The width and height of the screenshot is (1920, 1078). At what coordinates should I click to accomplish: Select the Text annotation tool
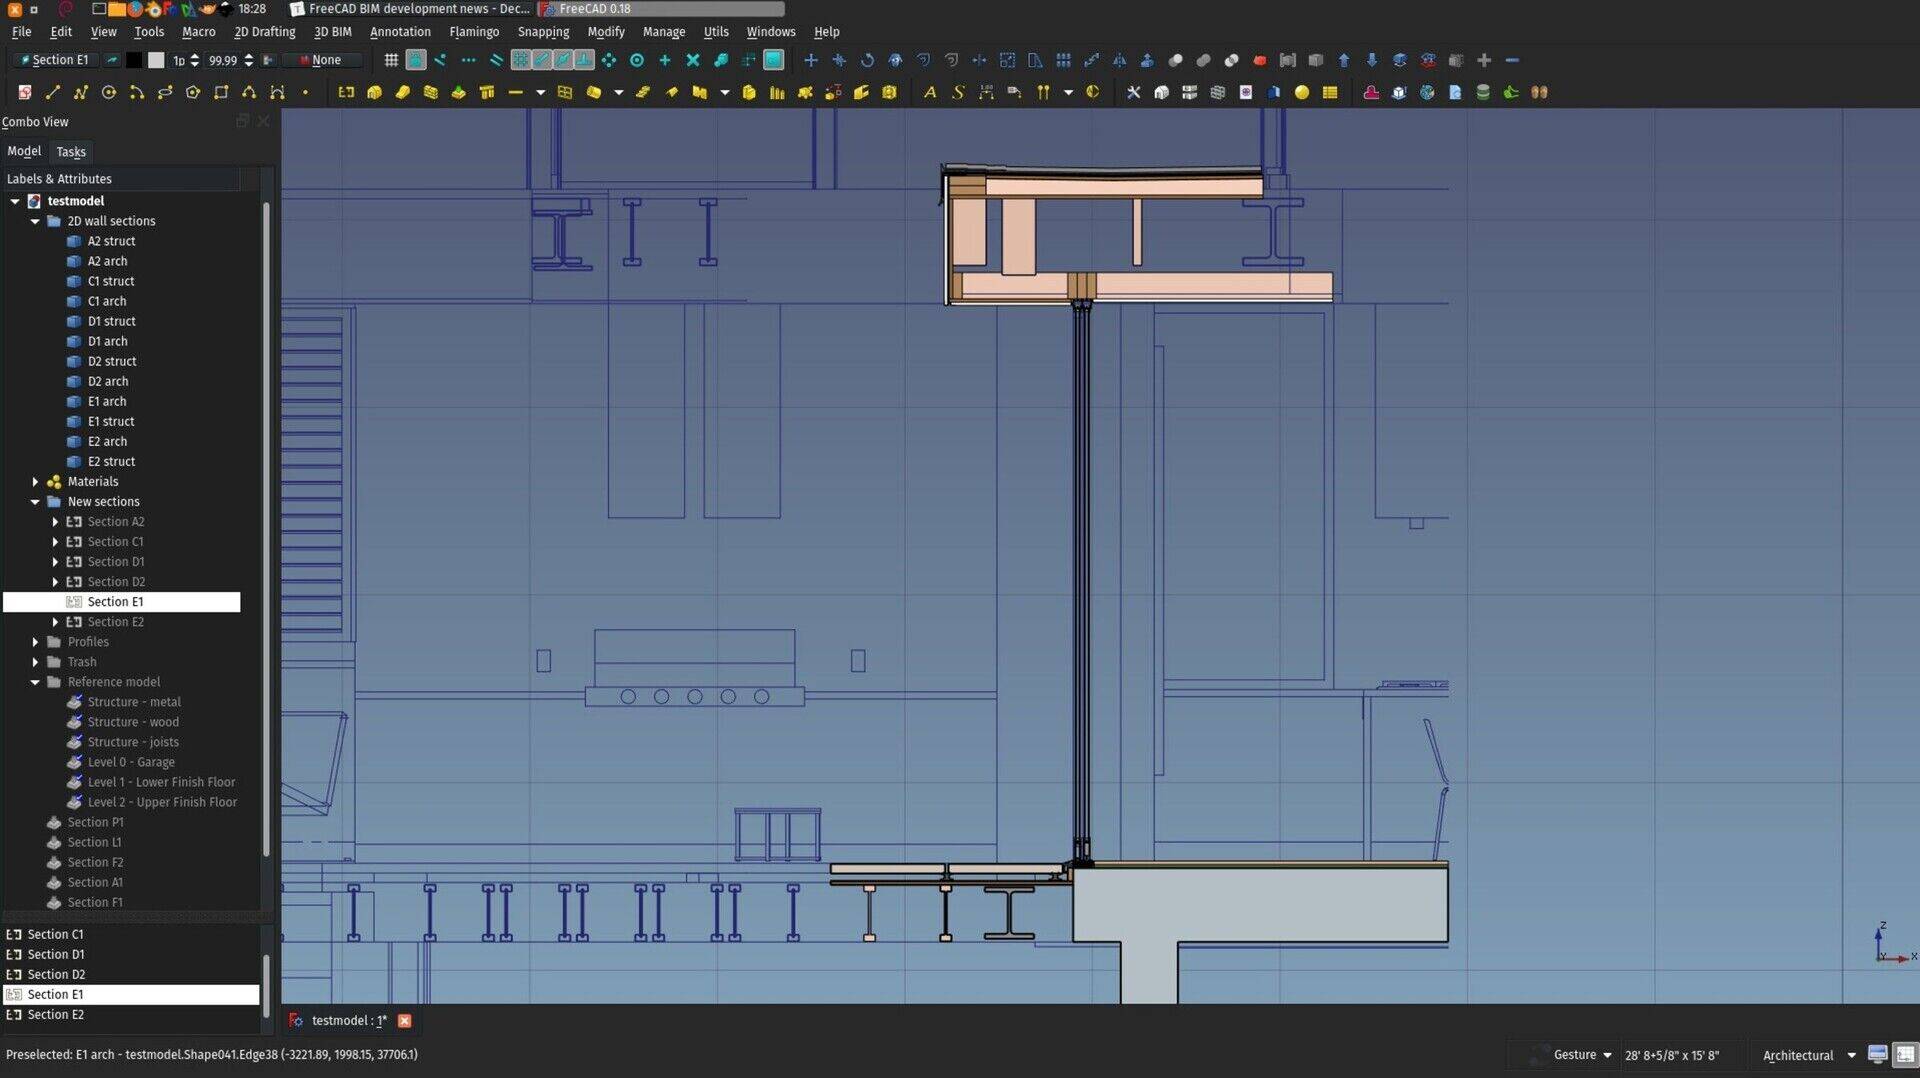929,92
